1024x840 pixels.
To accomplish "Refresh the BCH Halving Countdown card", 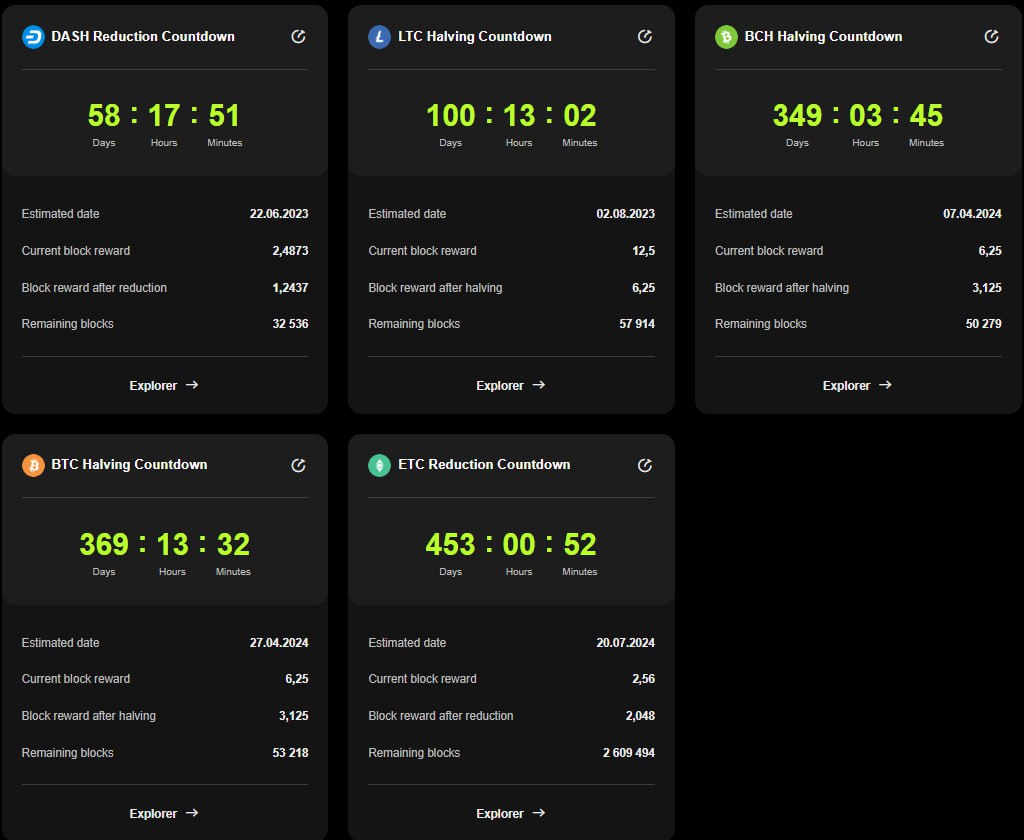I will [x=991, y=37].
